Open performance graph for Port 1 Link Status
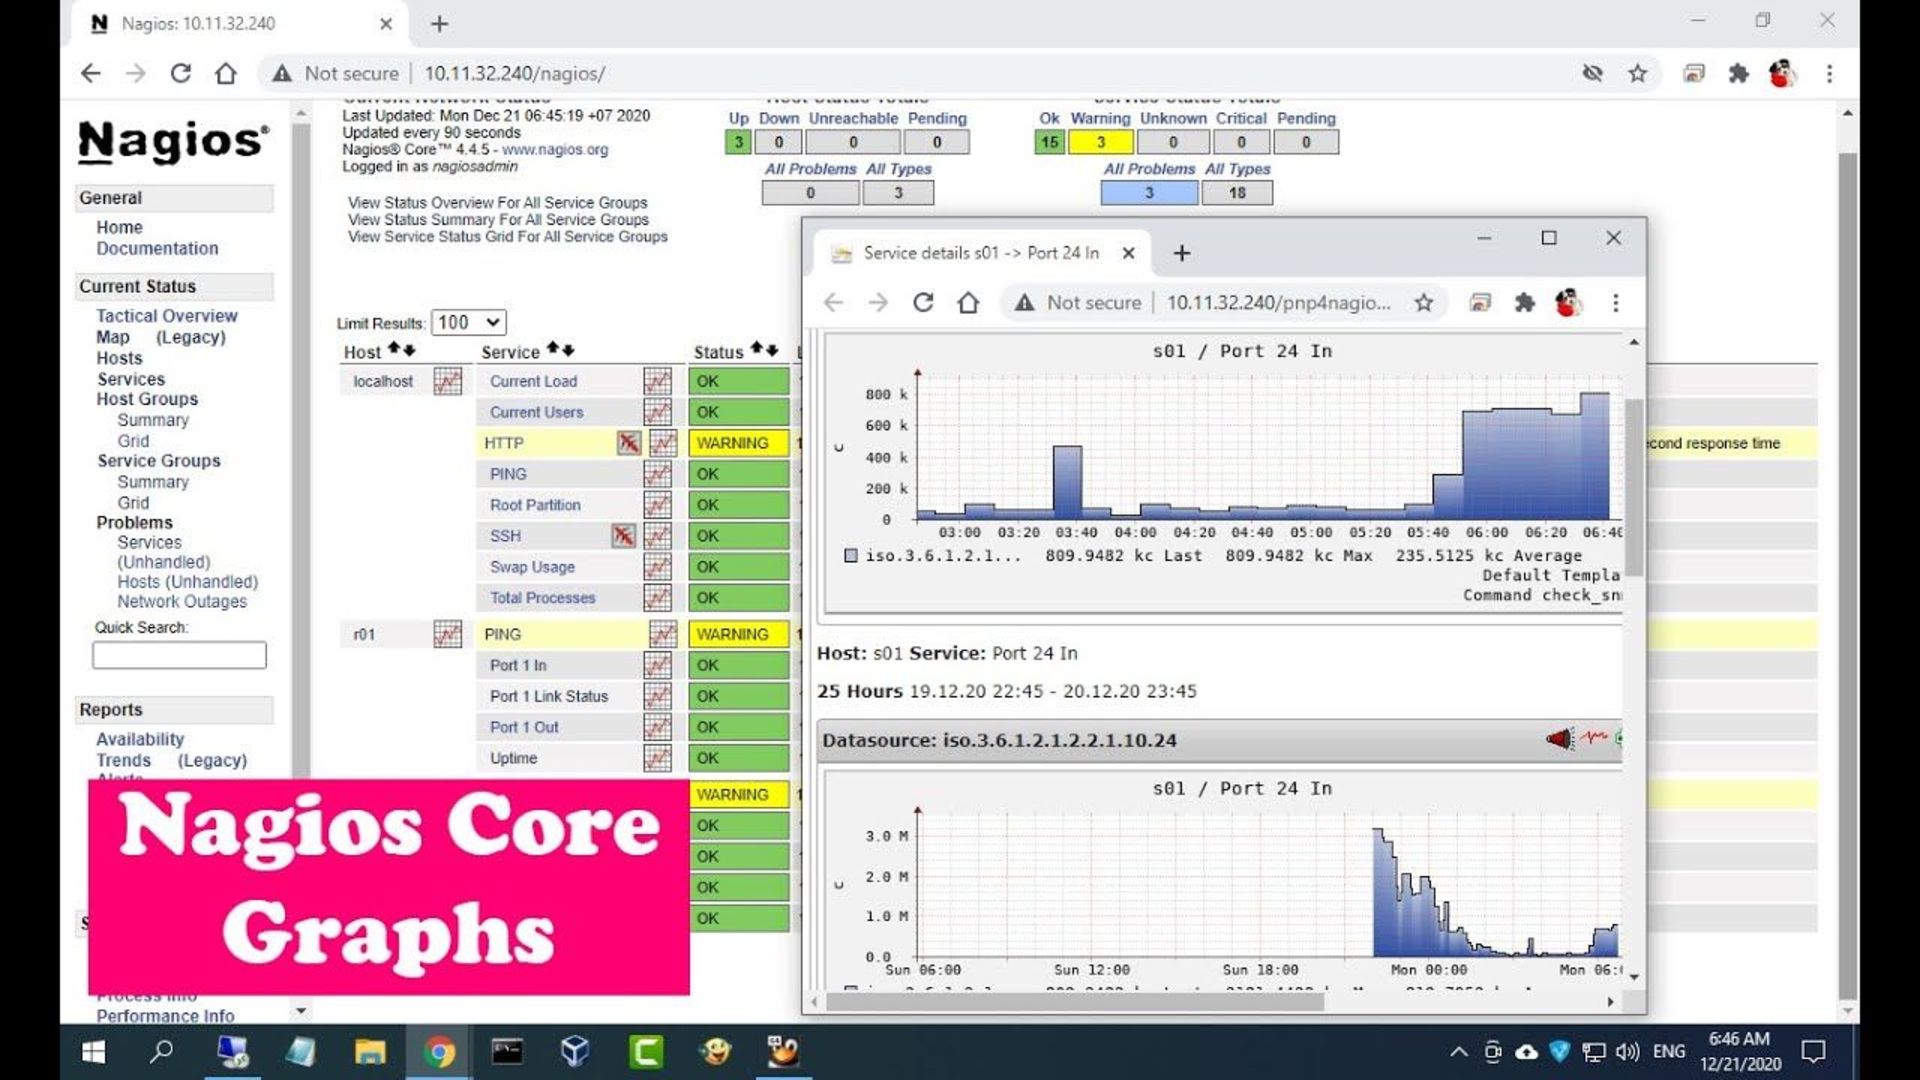 tap(657, 696)
